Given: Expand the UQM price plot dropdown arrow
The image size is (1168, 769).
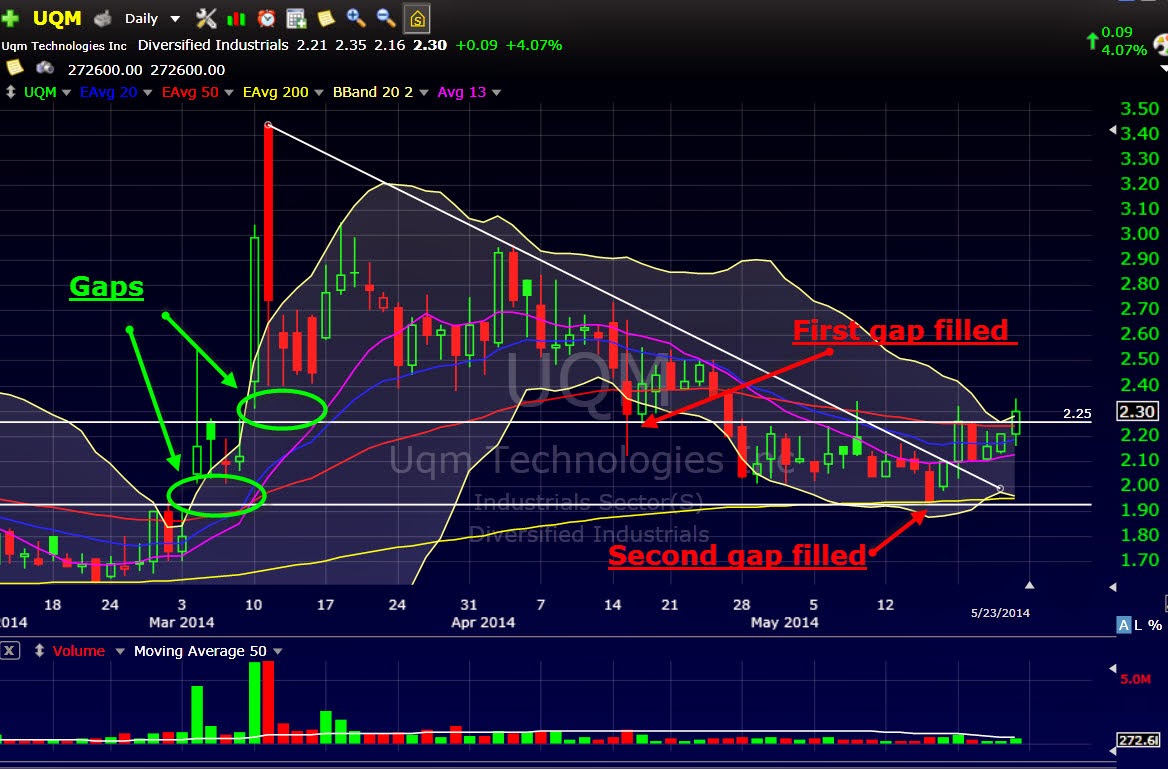Looking at the screenshot, I should [66, 92].
